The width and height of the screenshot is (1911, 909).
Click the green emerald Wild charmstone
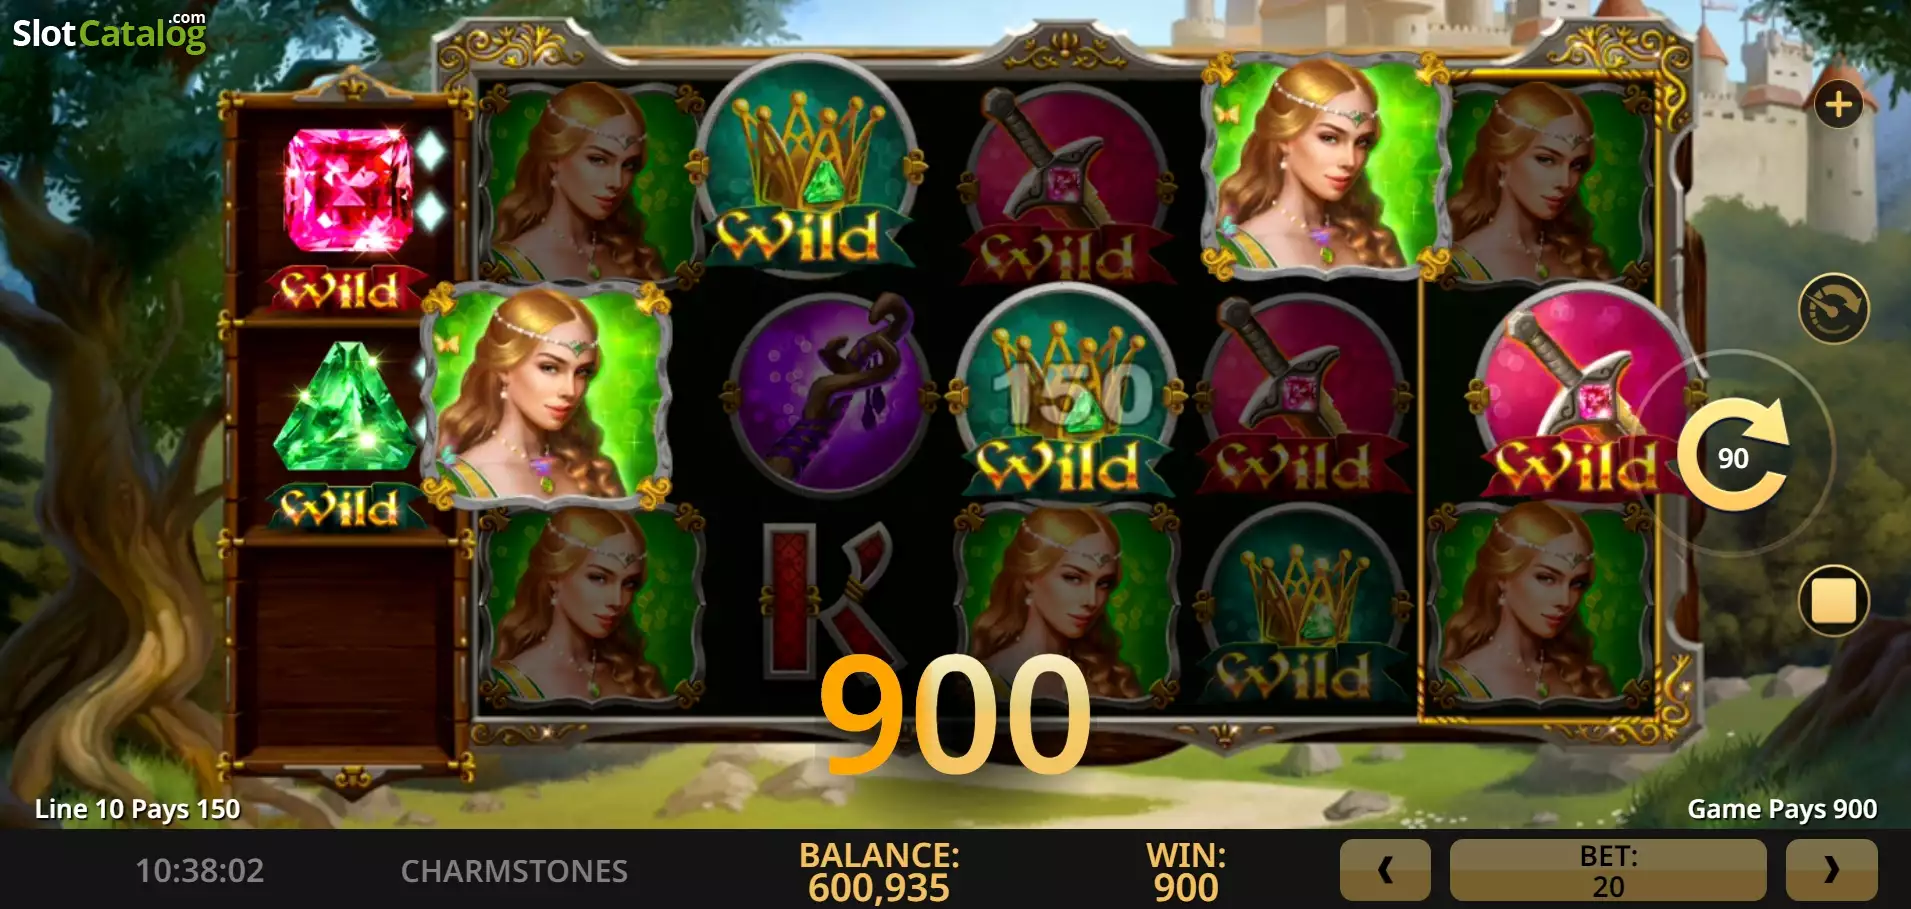[346, 435]
